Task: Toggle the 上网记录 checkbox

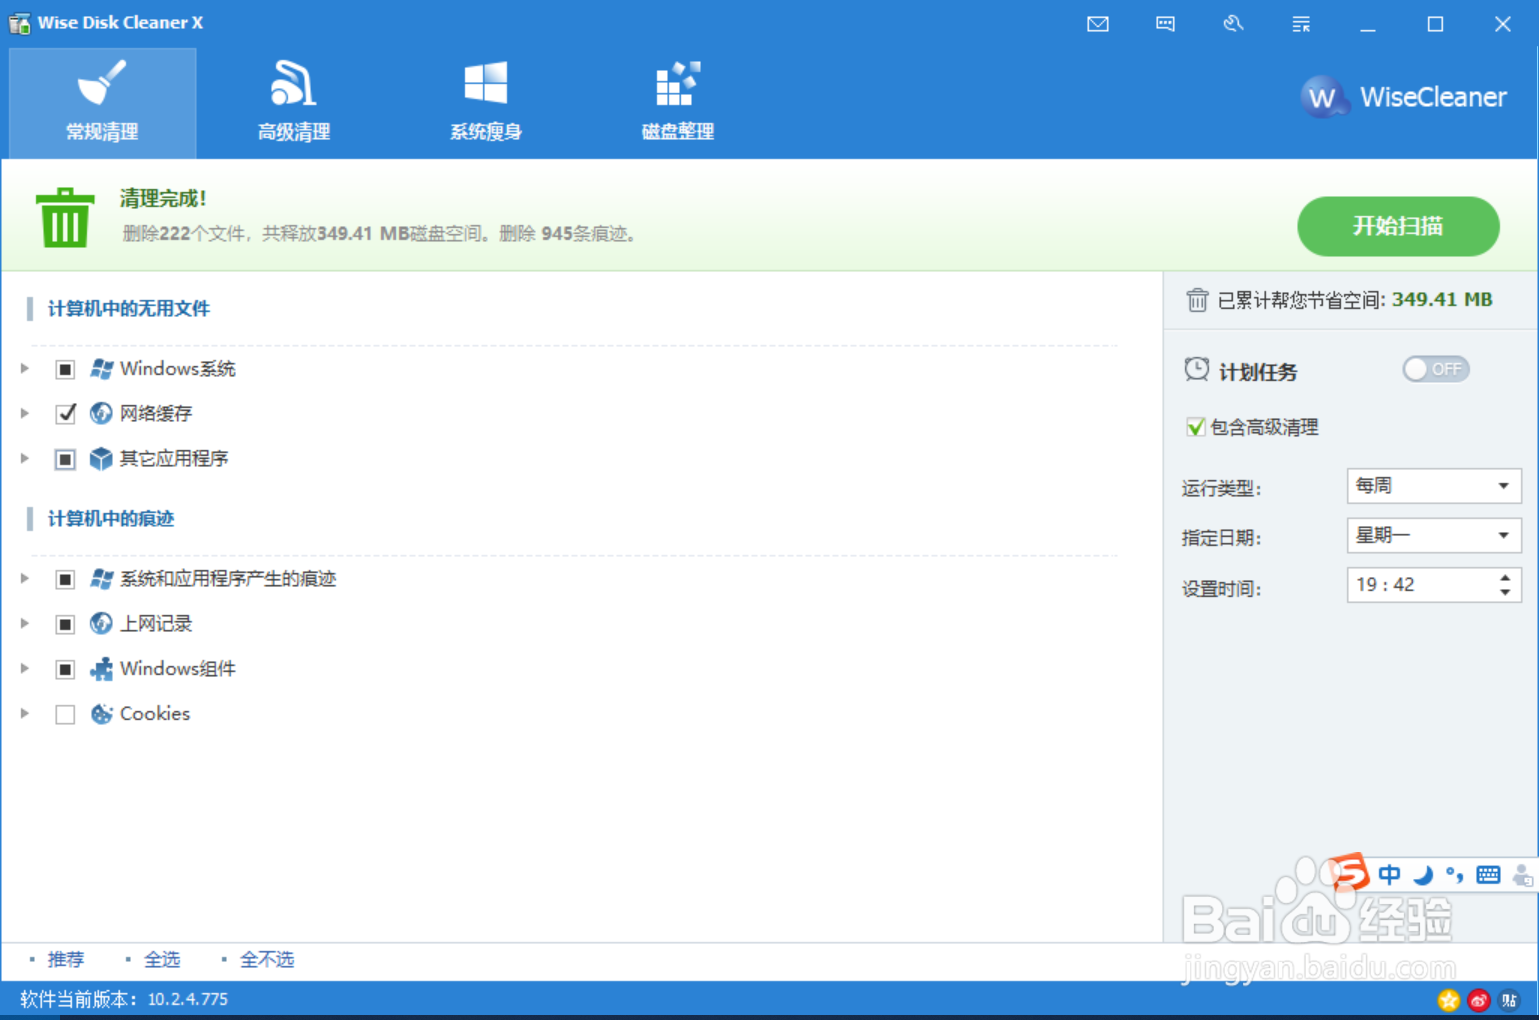Action: pos(65,624)
